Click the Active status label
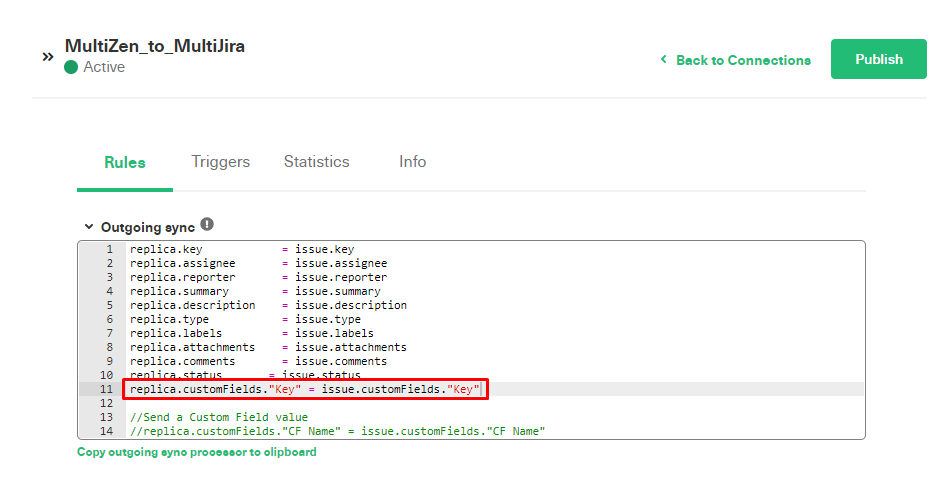Screen dimensions: 938x486 (104, 67)
